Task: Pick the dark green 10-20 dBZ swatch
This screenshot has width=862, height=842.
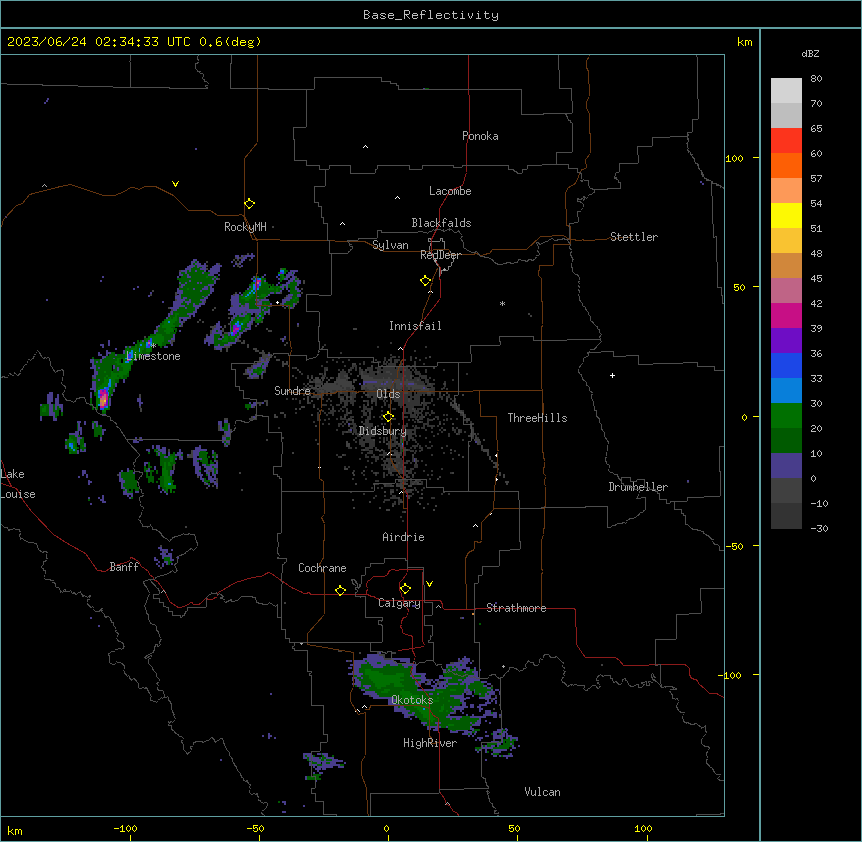Action: [x=786, y=441]
